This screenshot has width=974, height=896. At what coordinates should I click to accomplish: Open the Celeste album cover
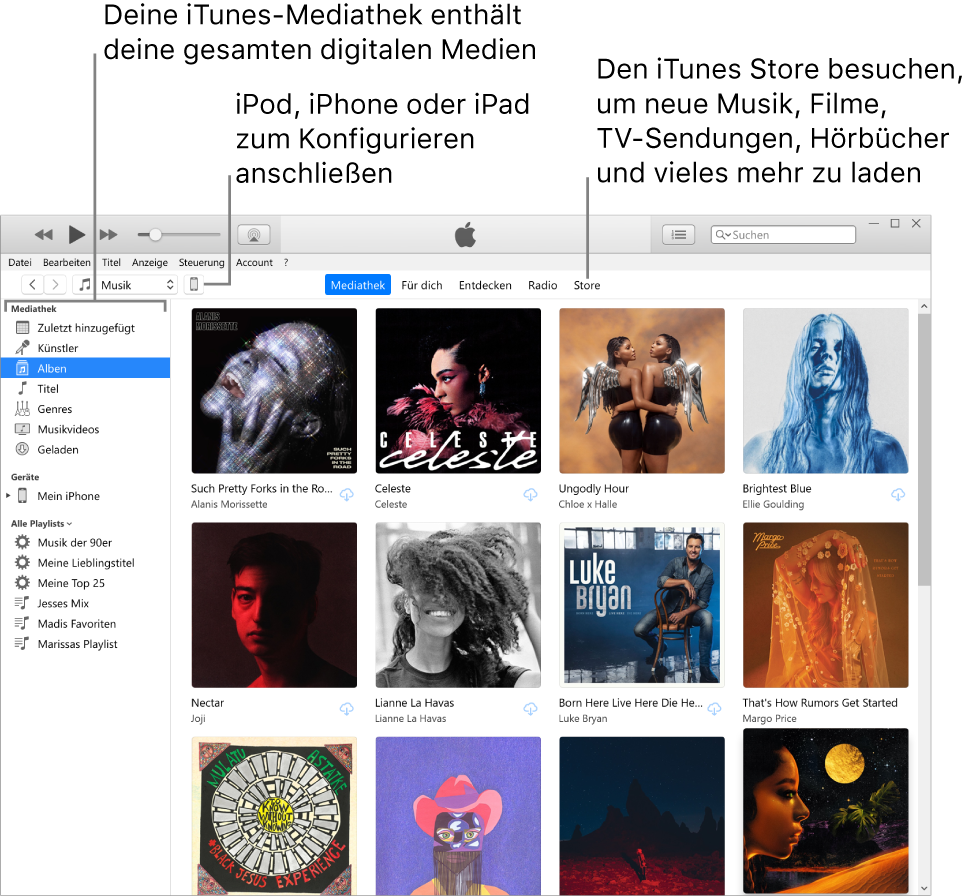458,391
